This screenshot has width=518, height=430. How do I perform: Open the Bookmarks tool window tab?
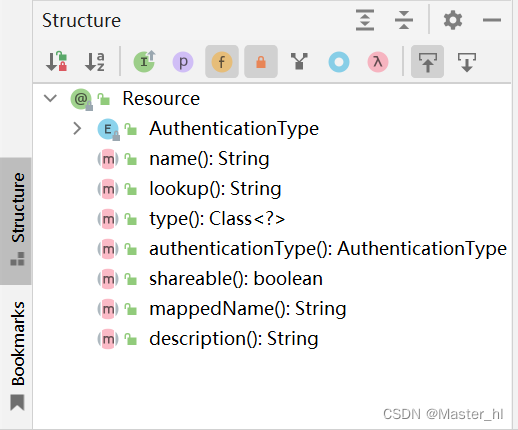(16, 357)
